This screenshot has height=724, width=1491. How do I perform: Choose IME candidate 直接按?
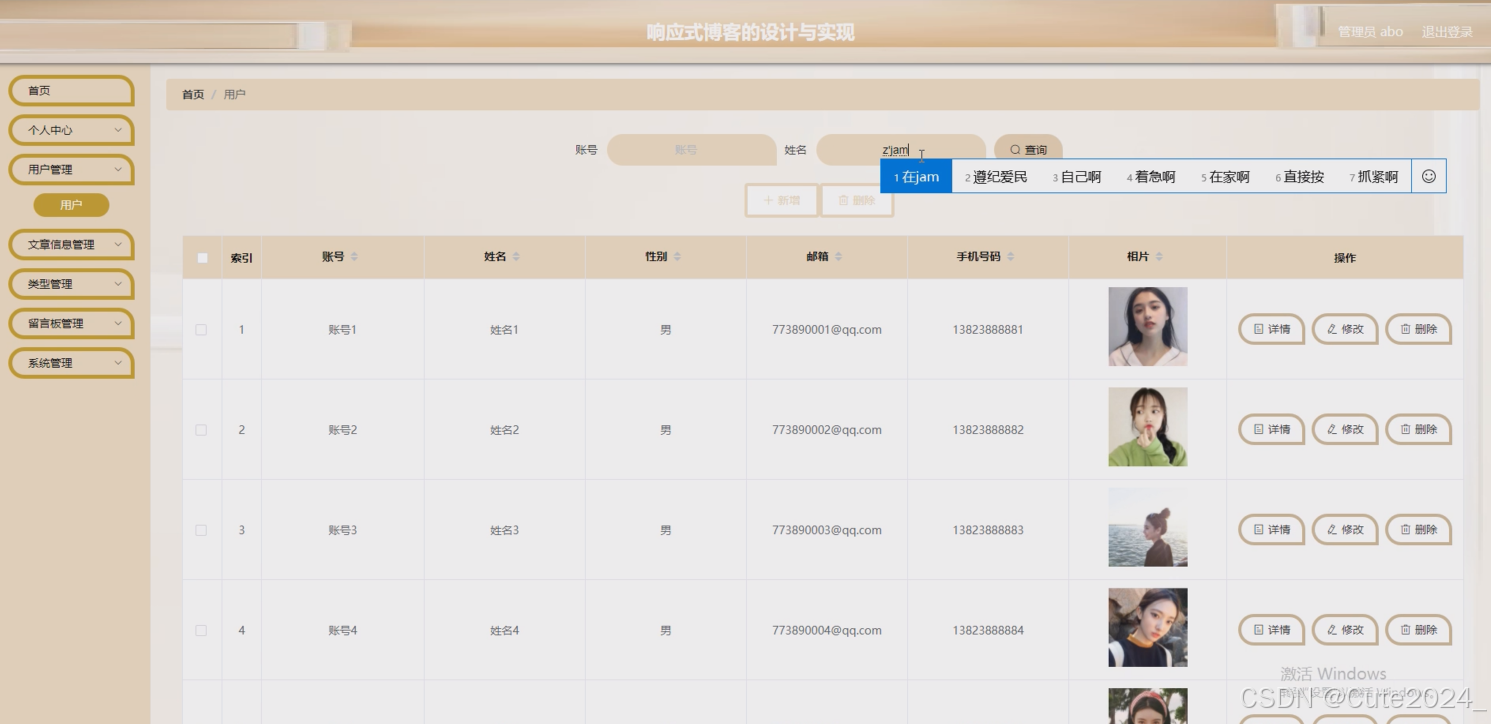coord(1299,177)
